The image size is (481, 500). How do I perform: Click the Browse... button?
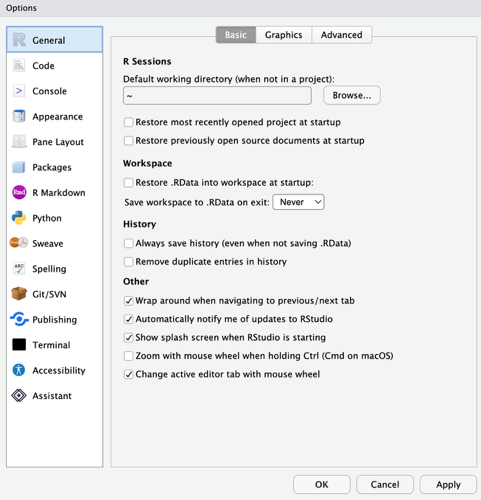coord(352,95)
